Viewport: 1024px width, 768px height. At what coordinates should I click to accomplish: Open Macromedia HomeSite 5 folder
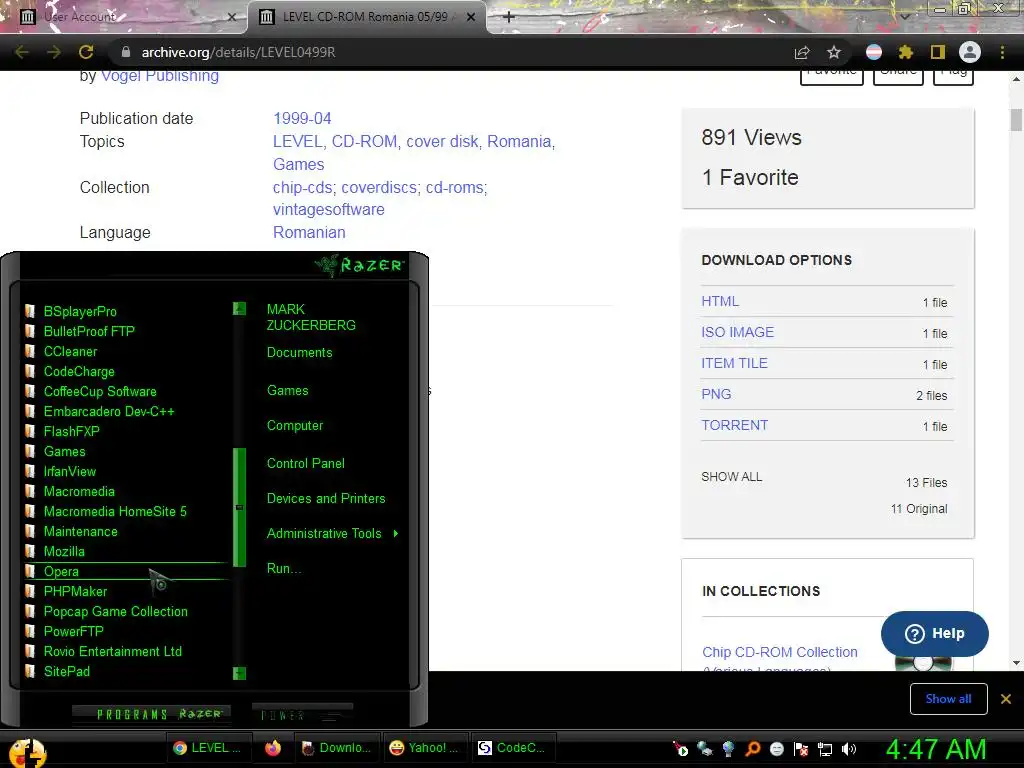tap(115, 511)
